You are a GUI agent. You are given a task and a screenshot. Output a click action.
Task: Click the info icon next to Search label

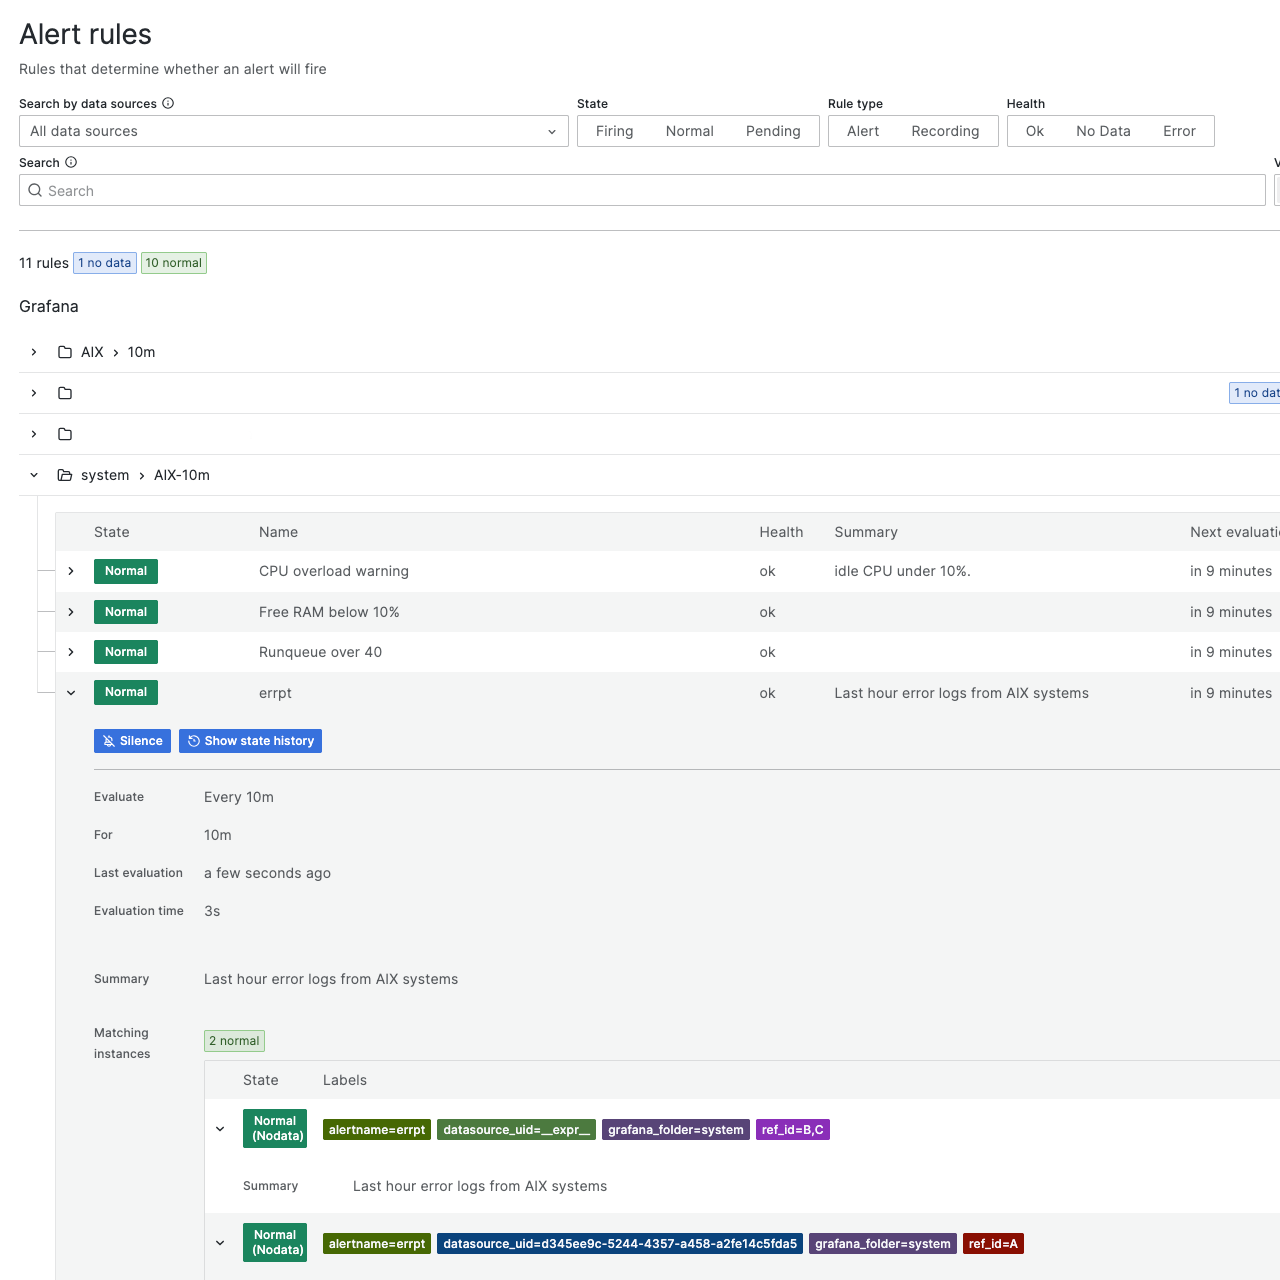pos(71,162)
